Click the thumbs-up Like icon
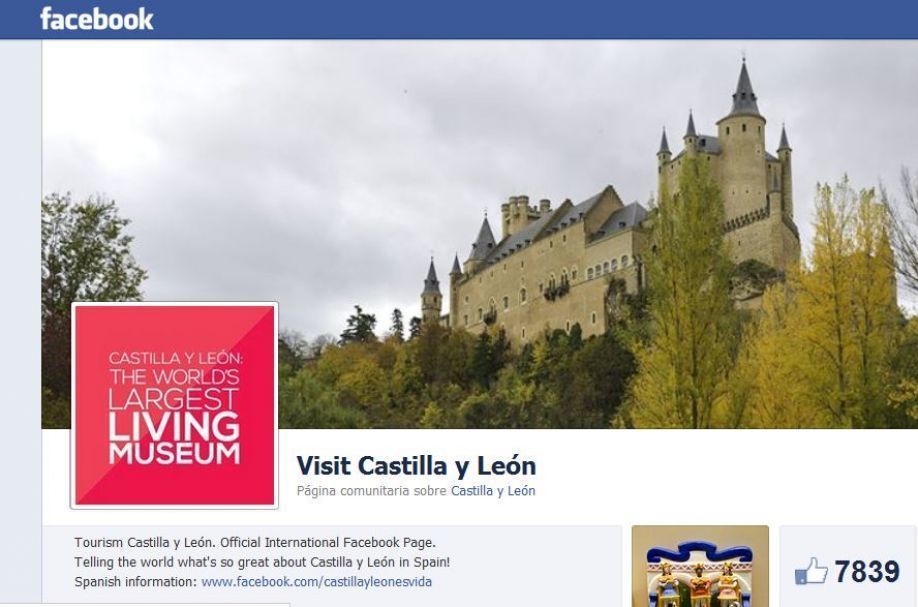The height and width of the screenshot is (607, 918). click(x=811, y=571)
